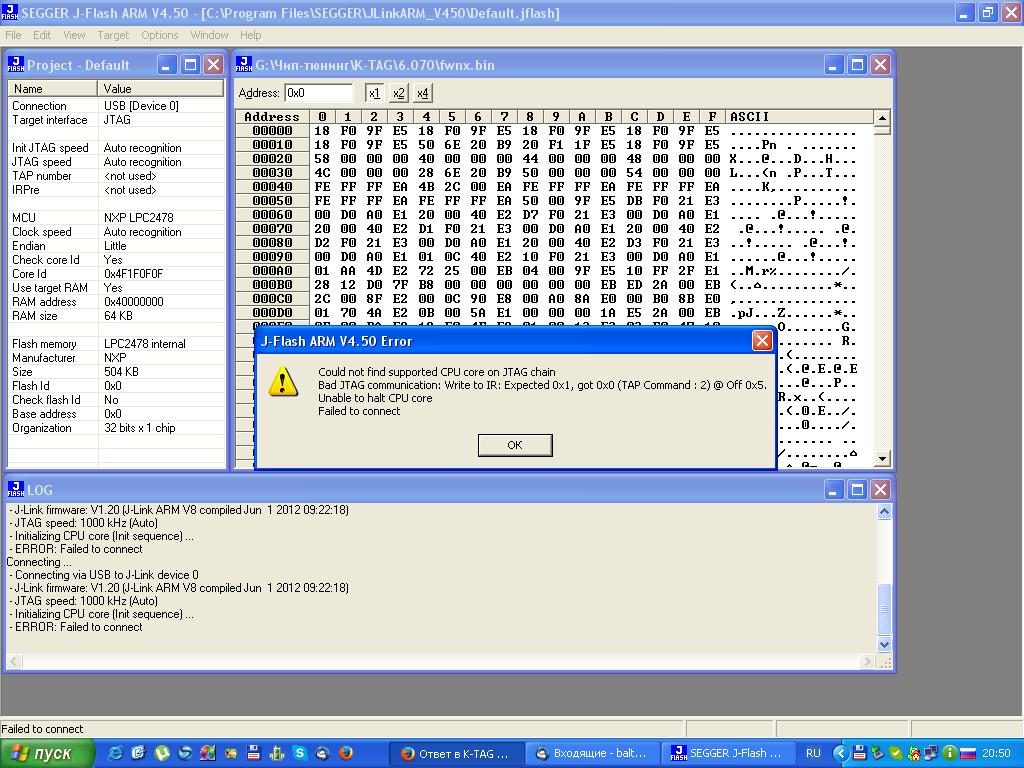
Task: Launch the colorful pinwheel app in quick launch
Action: [x=208, y=754]
